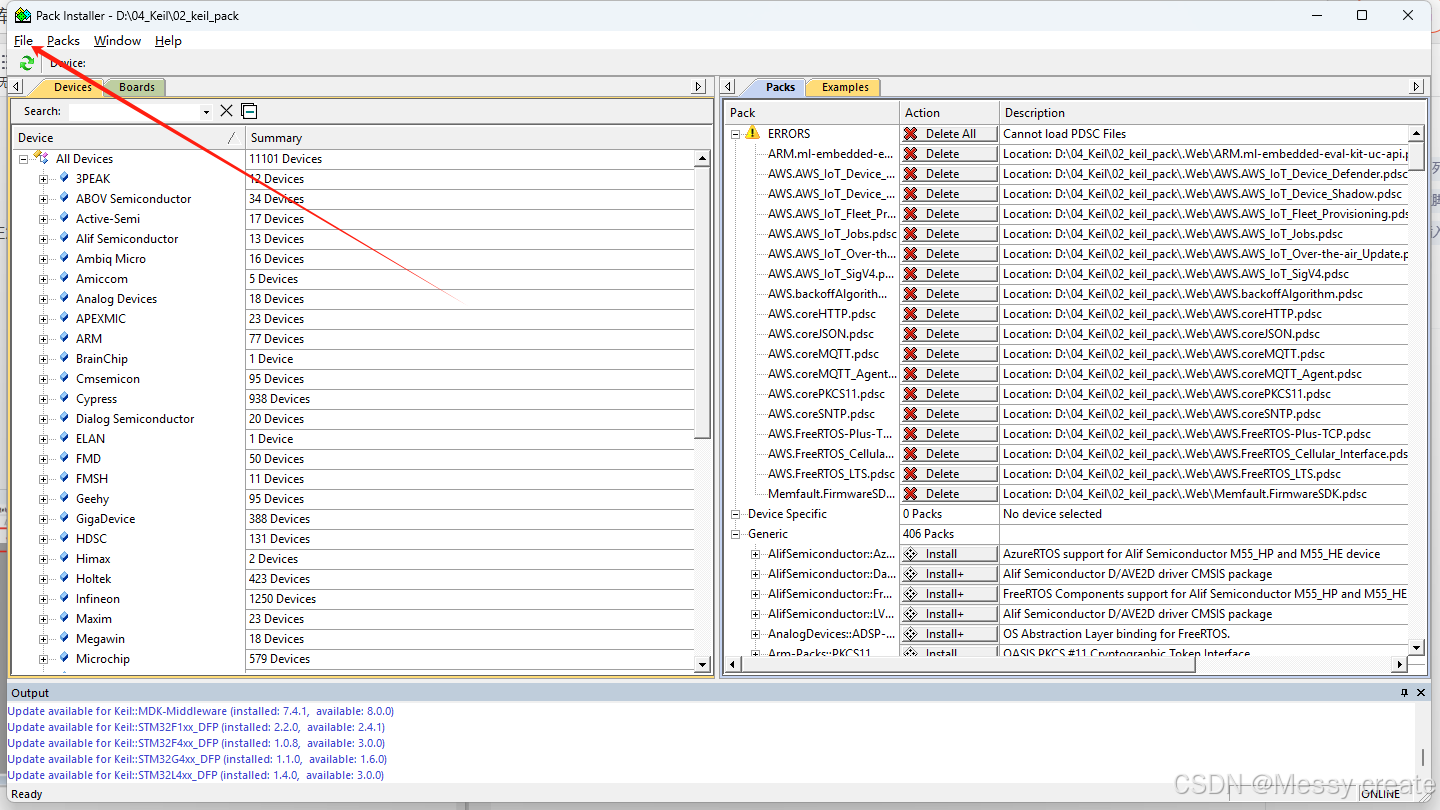Select the Dialog Semiconductor tree item
The width and height of the screenshot is (1440, 810).
135,418
